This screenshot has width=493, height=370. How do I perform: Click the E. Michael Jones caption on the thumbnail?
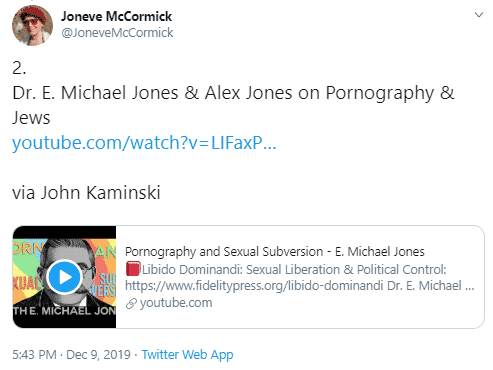click(x=64, y=311)
